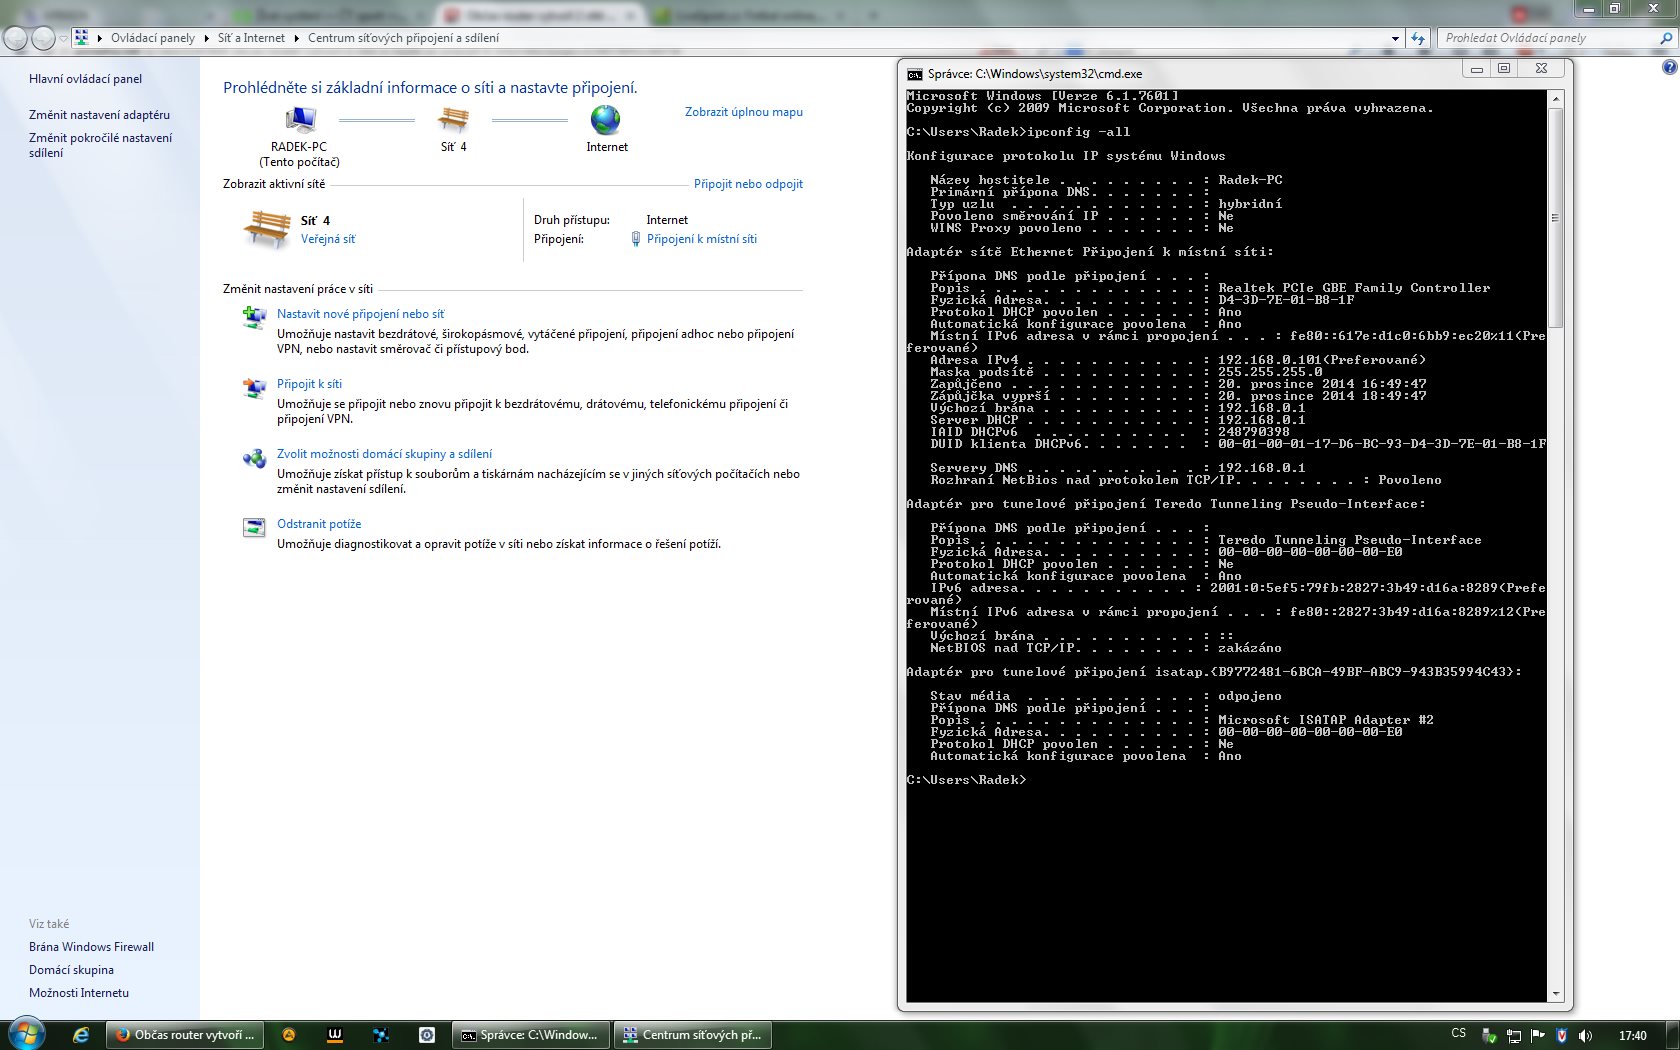The width and height of the screenshot is (1680, 1050).
Task: Launch Internet Explorer from the taskbar
Action: 81,1035
